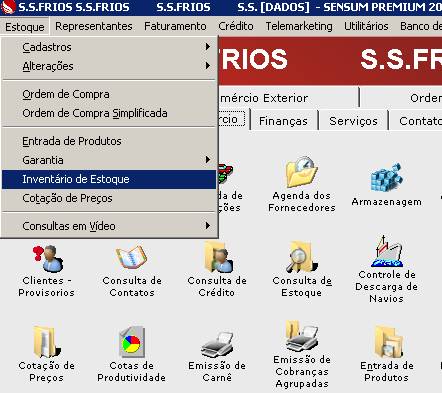Viewport: 442px width, 393px height.
Task: Expand the Consultas em Vídeo submenu
Action: pos(109,226)
